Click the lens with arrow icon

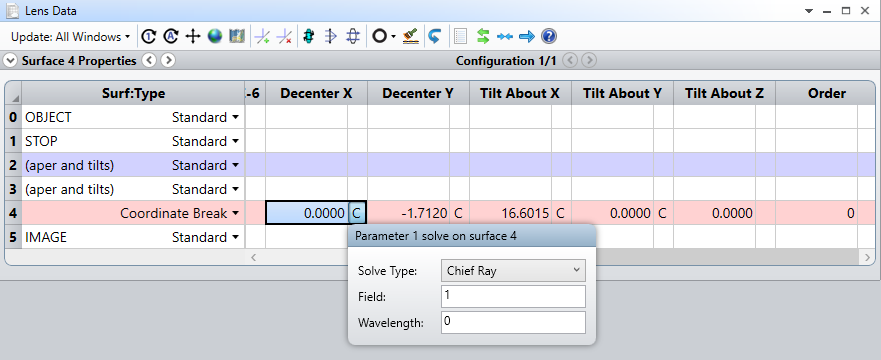click(x=331, y=37)
